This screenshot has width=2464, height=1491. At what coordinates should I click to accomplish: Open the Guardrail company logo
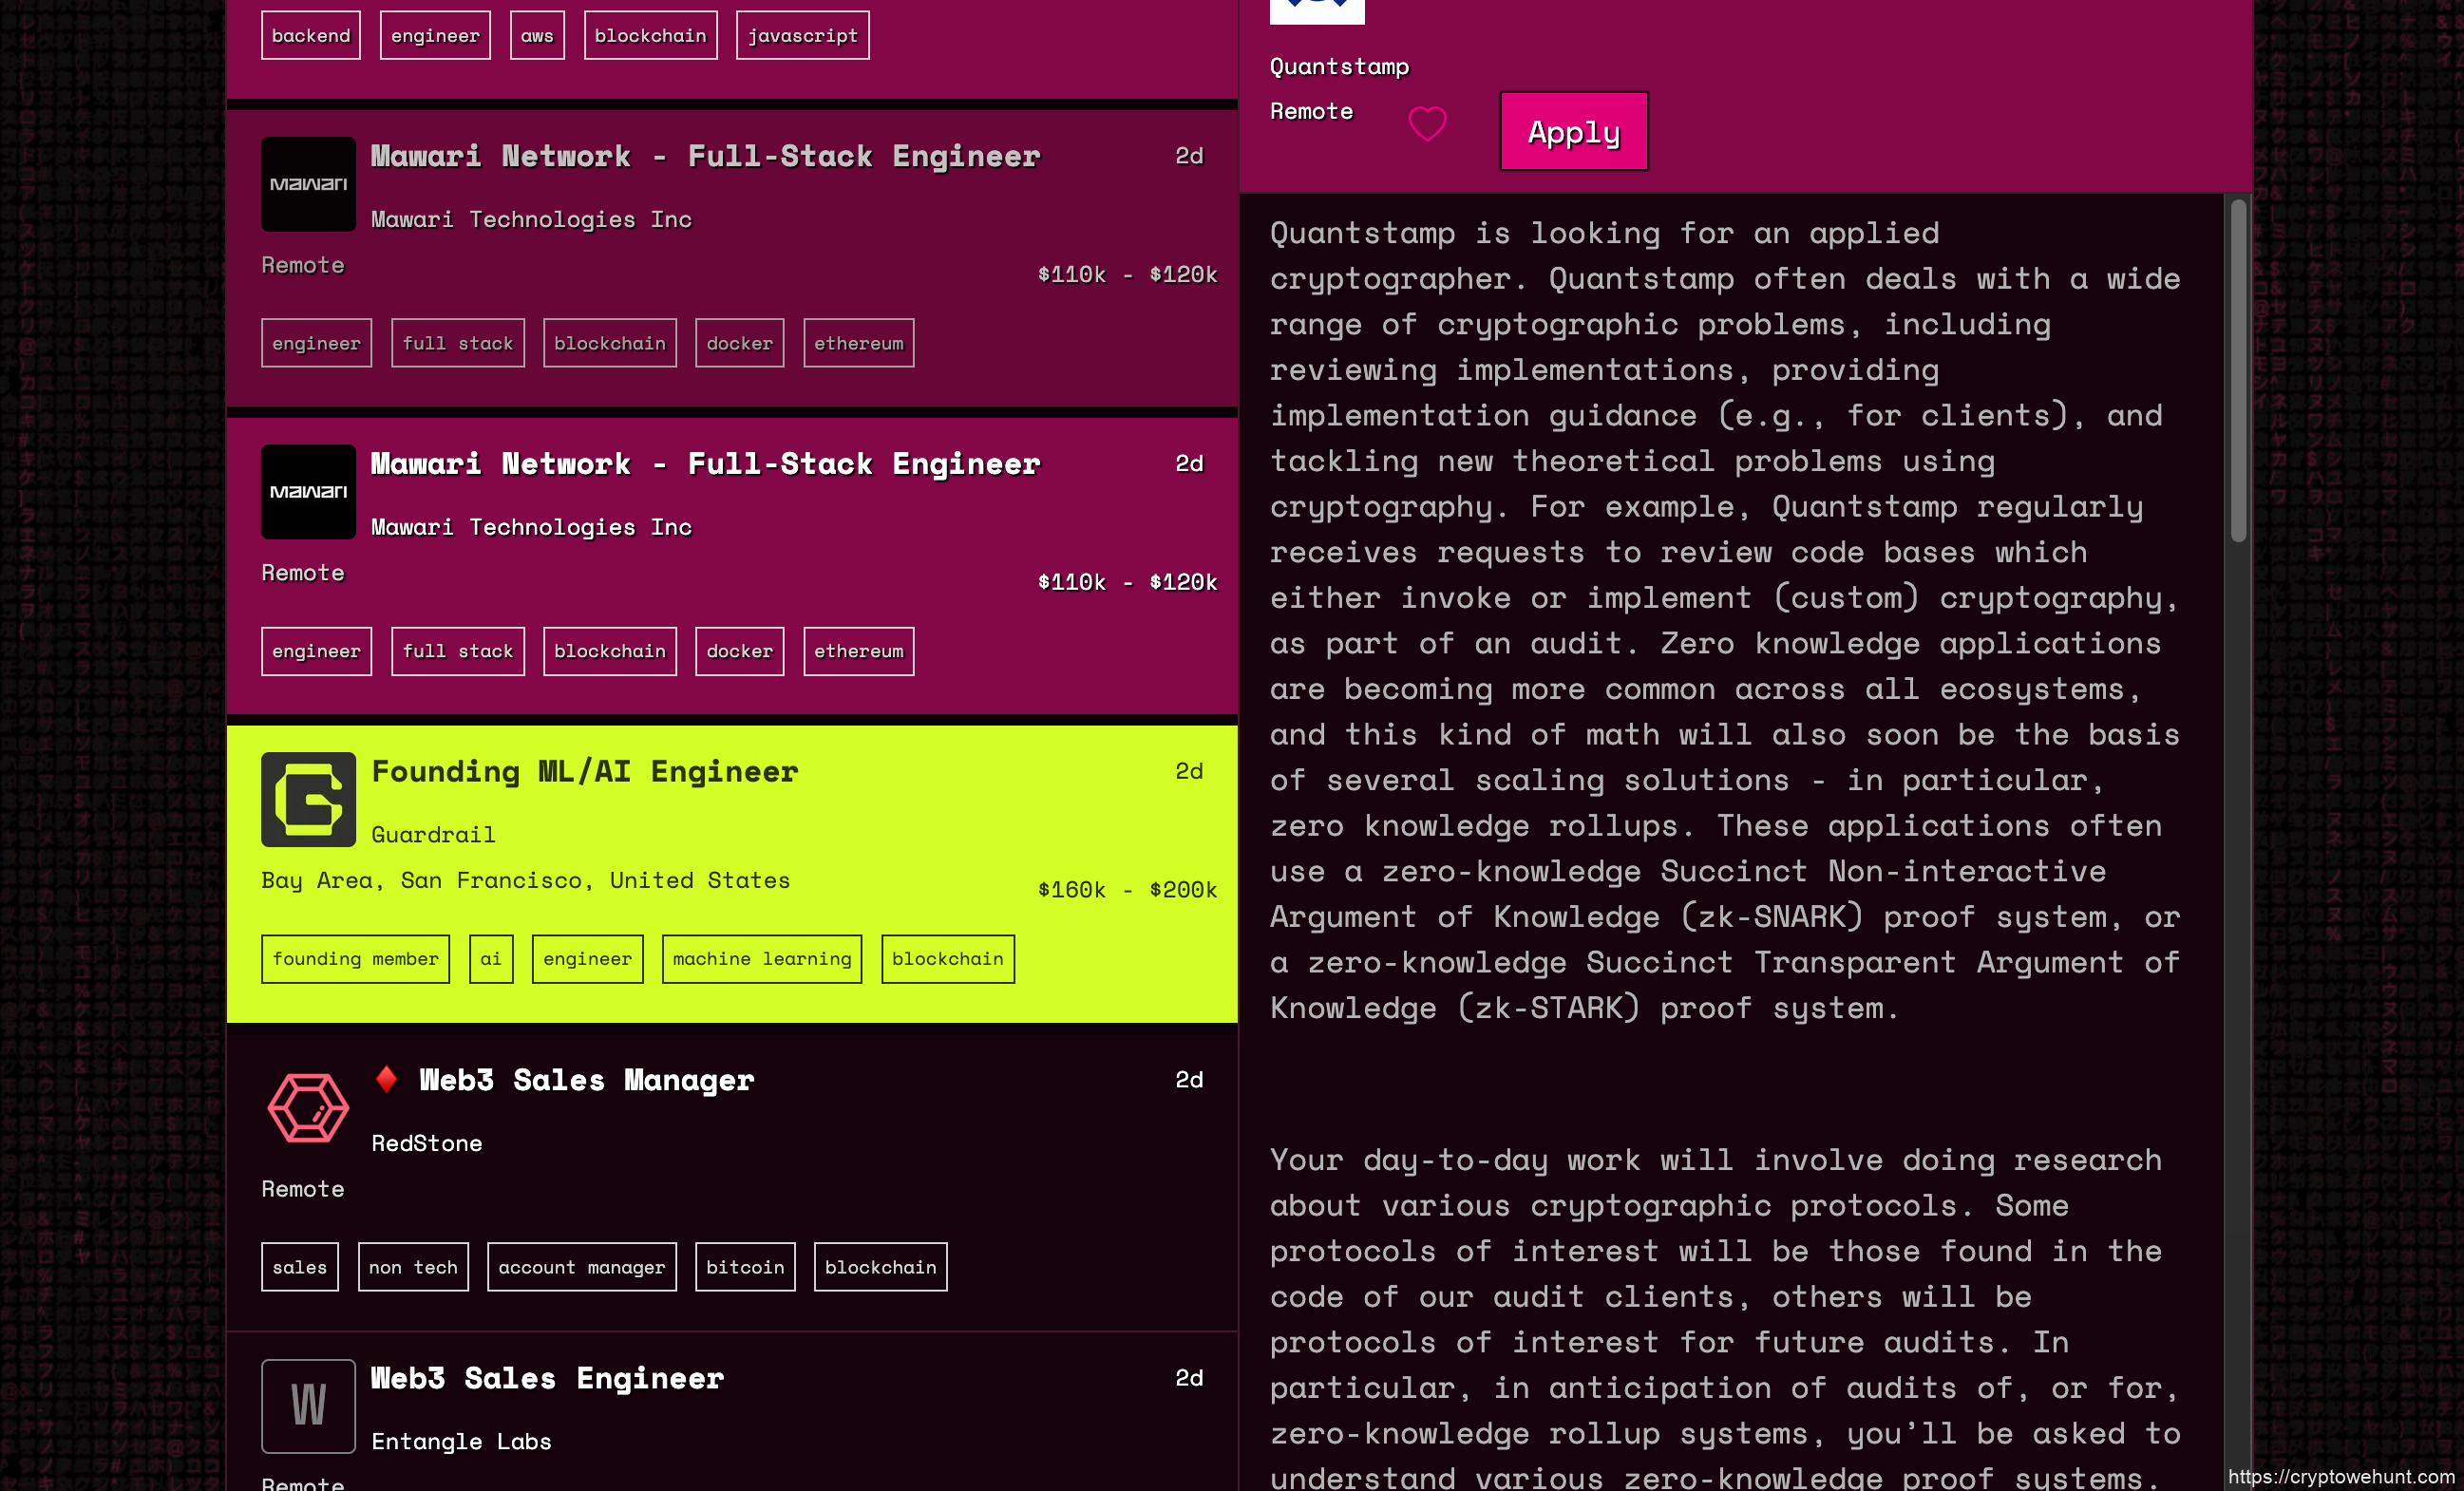click(x=308, y=799)
